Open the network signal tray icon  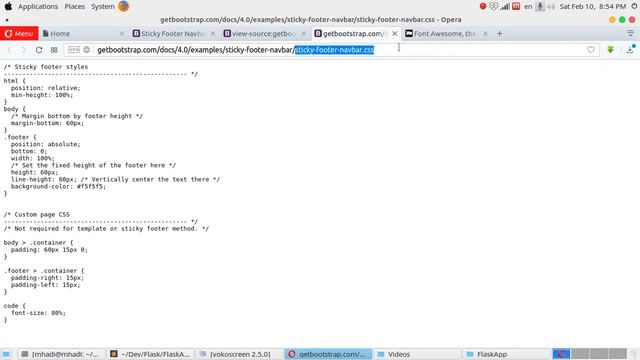pos(505,7)
